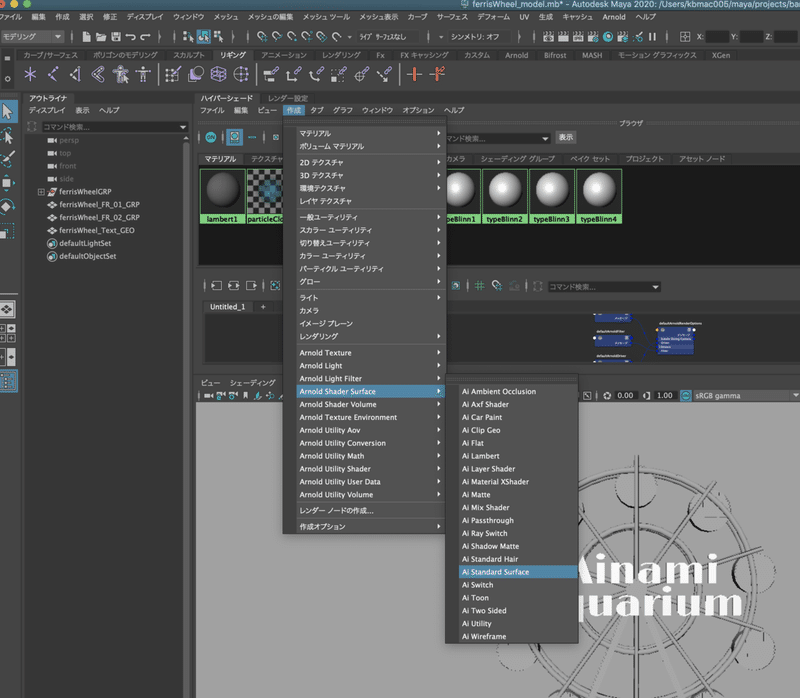
Task: Click the lattice deformer cage icon
Action: click(x=218, y=74)
